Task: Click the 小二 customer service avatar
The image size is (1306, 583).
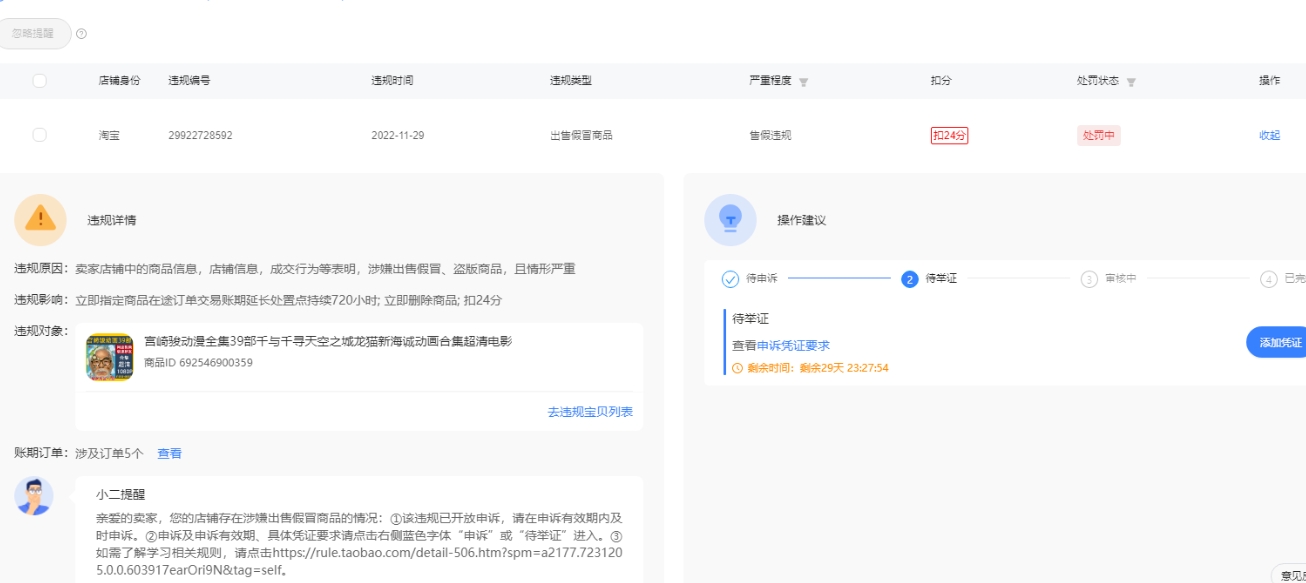Action: click(x=34, y=496)
